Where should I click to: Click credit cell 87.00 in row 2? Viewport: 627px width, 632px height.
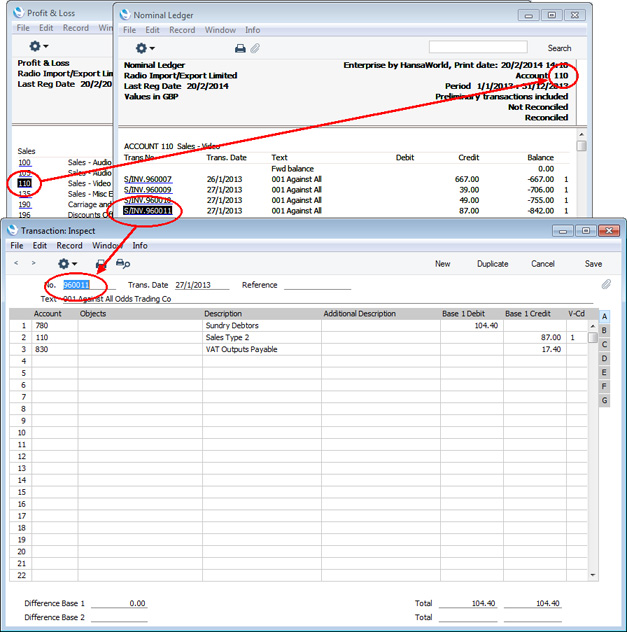click(535, 337)
